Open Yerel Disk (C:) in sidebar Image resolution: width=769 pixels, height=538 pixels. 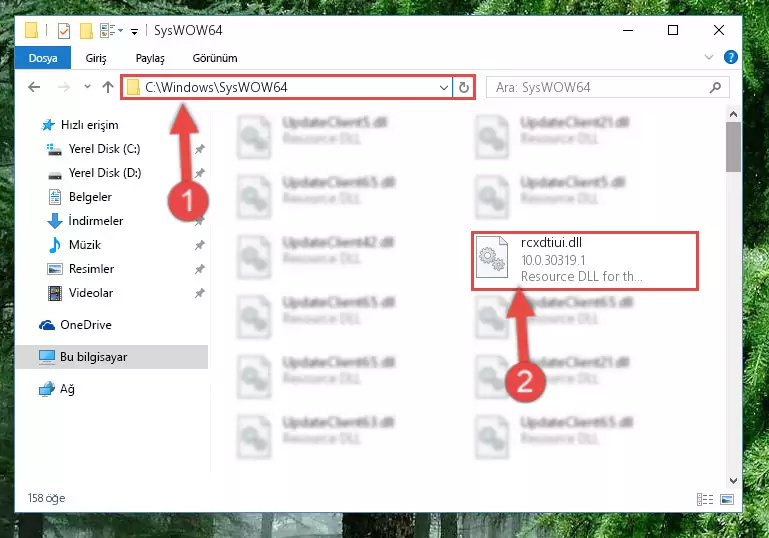coord(93,149)
